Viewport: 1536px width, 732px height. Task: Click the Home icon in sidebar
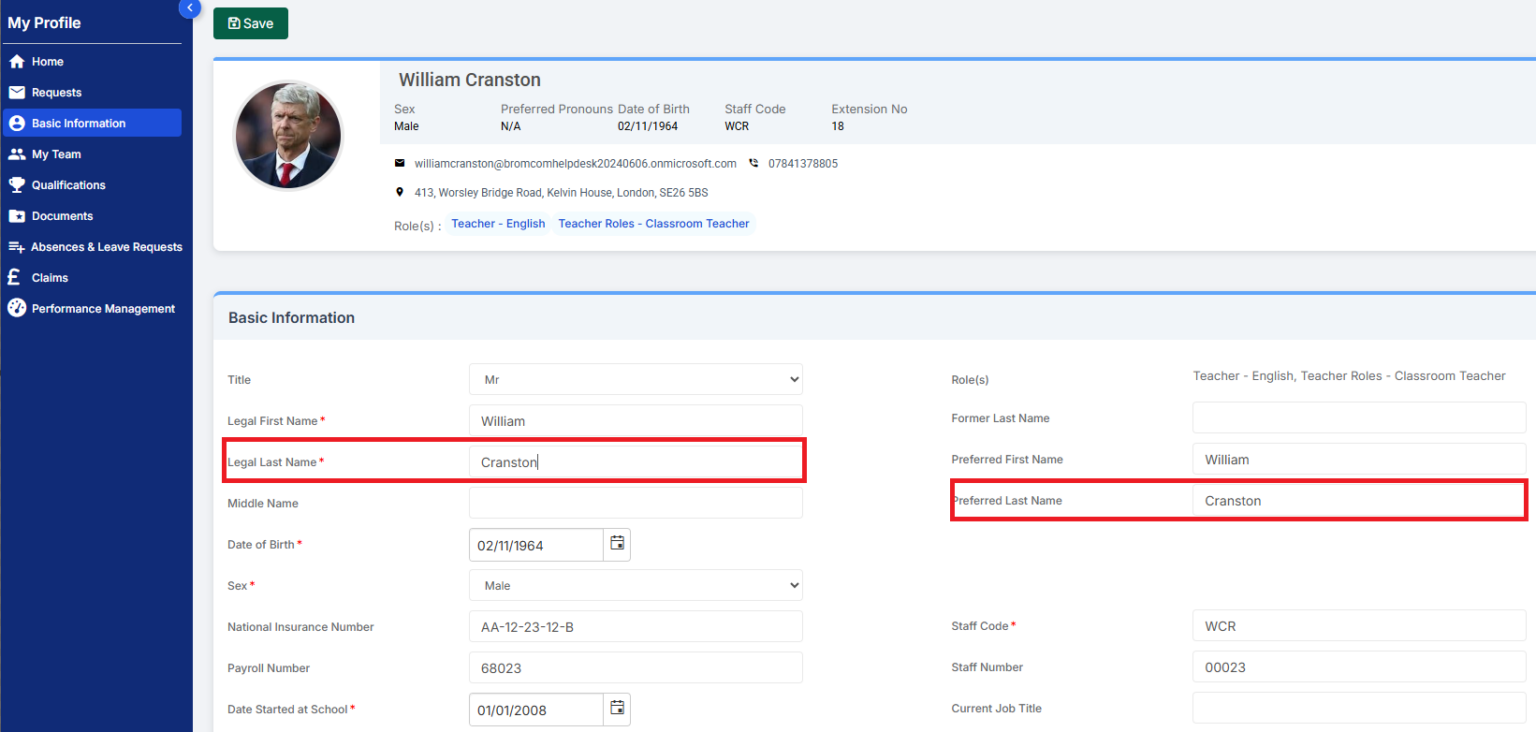click(x=18, y=61)
